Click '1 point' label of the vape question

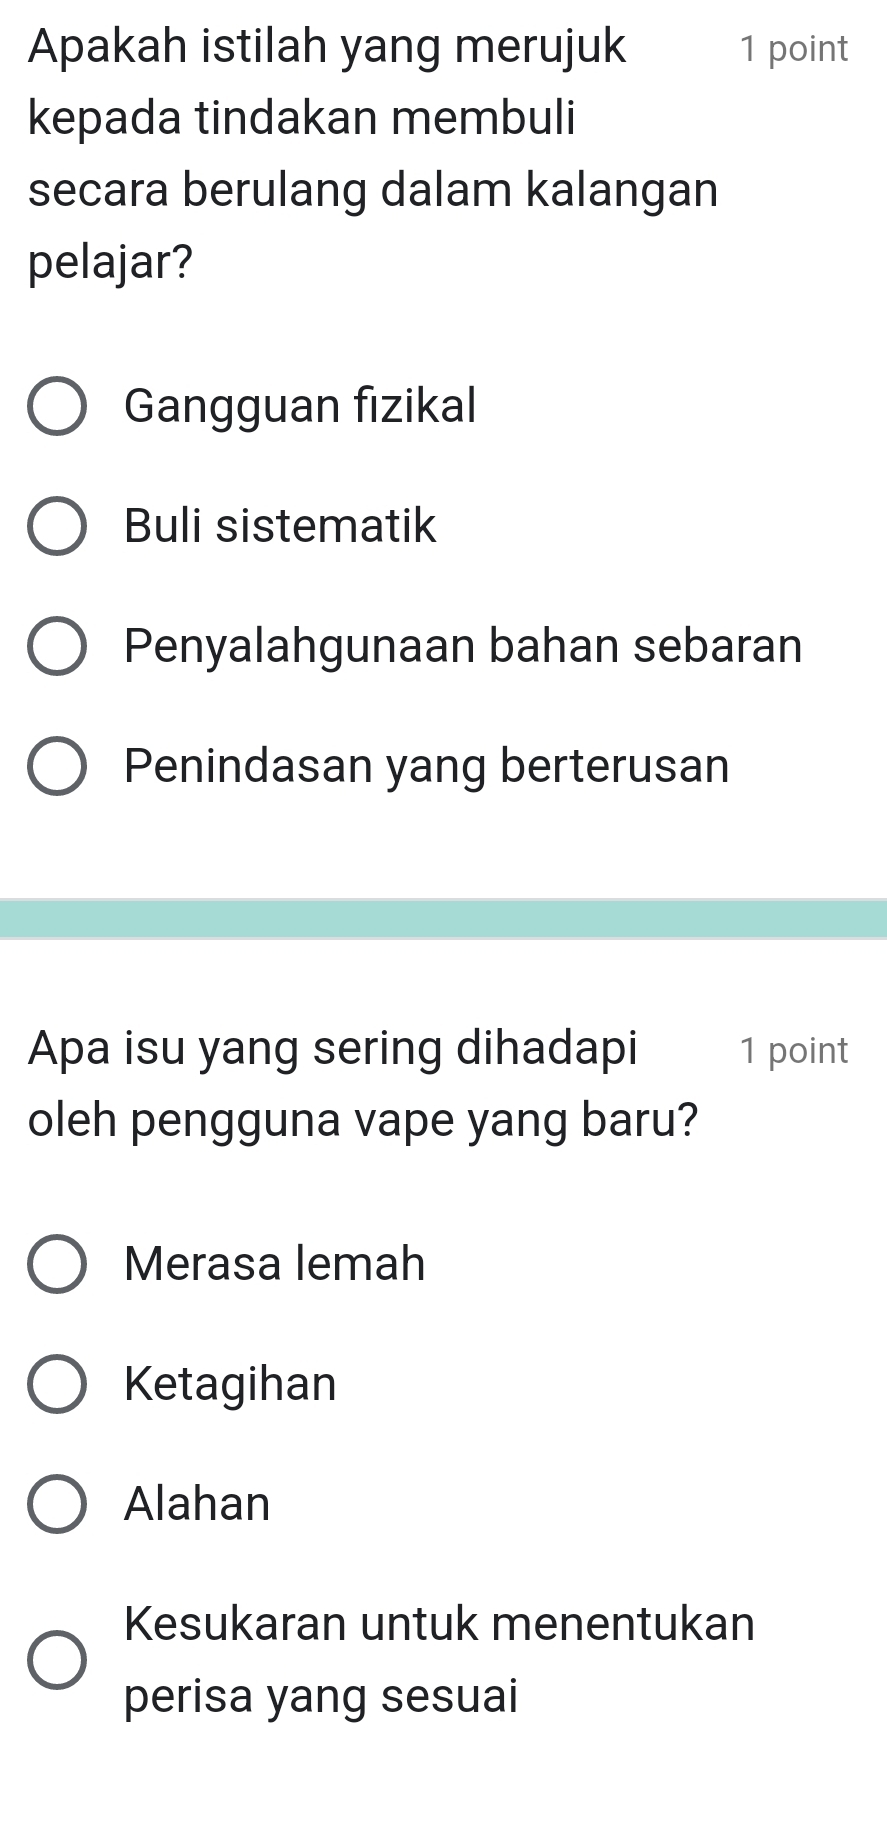point(793,1050)
